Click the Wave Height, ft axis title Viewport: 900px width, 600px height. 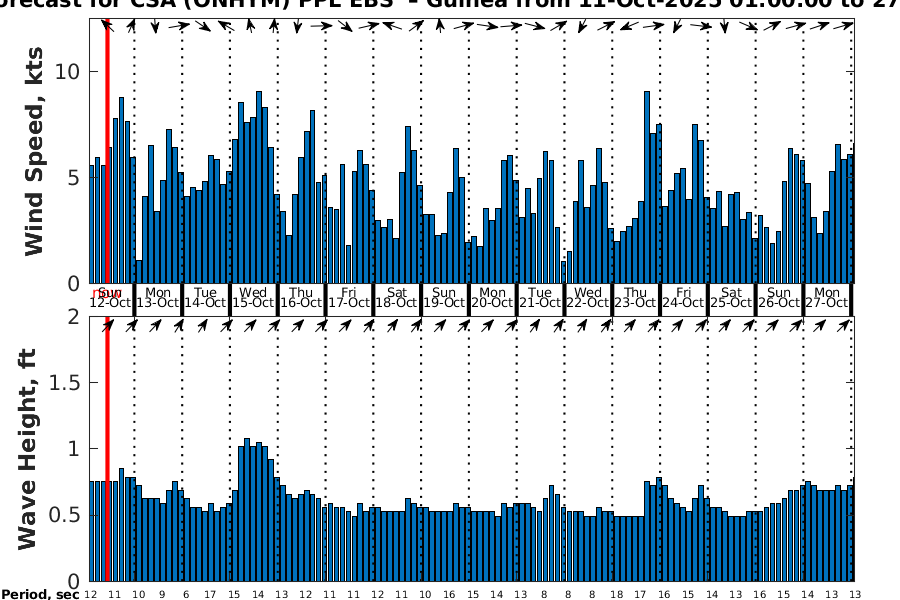coord(28,448)
